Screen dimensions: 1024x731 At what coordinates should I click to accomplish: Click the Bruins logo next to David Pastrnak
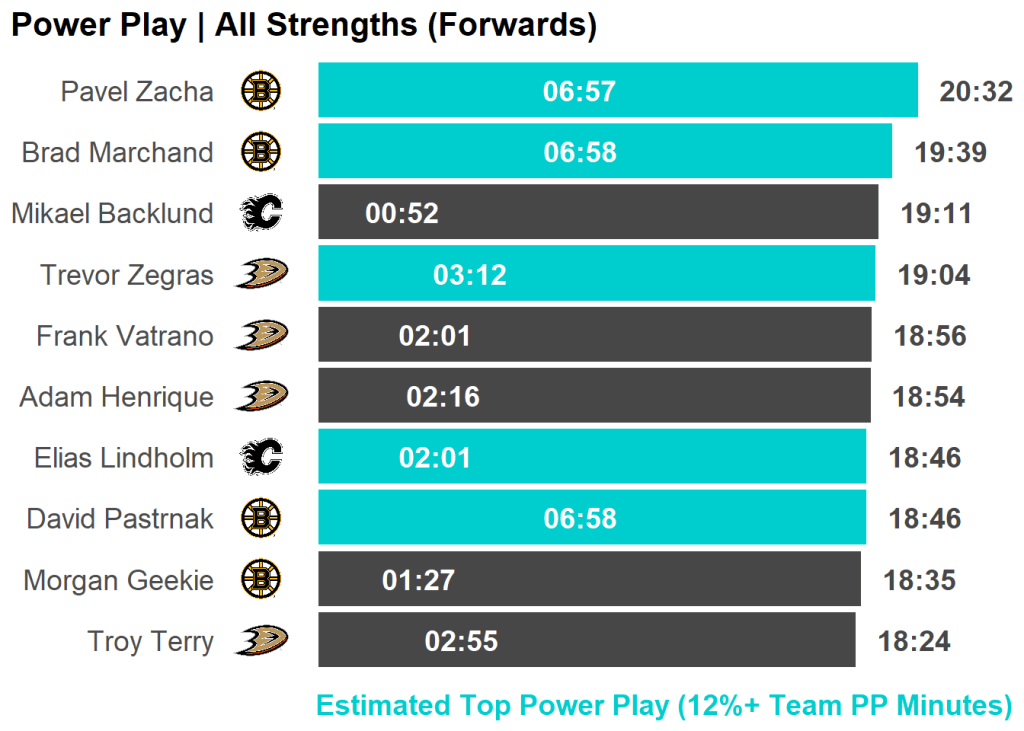tap(261, 518)
